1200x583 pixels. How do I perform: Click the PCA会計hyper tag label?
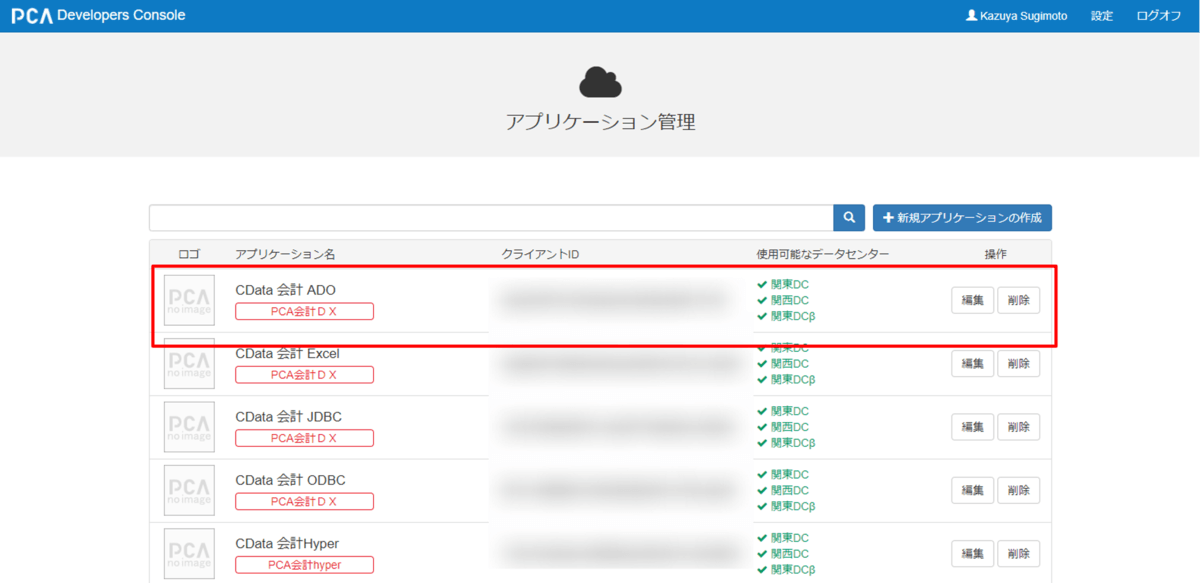(304, 565)
